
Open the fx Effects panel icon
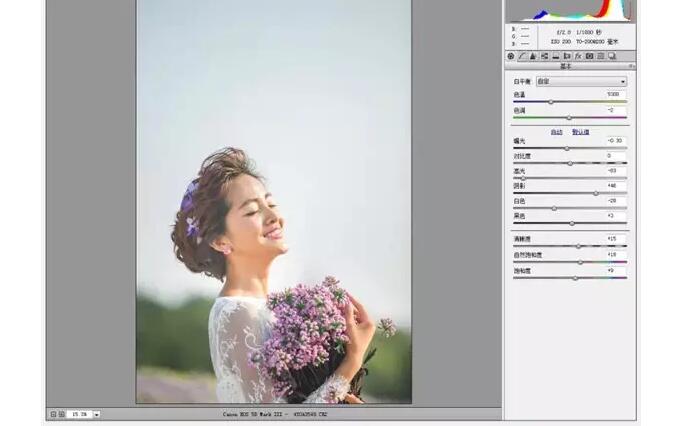coord(578,56)
